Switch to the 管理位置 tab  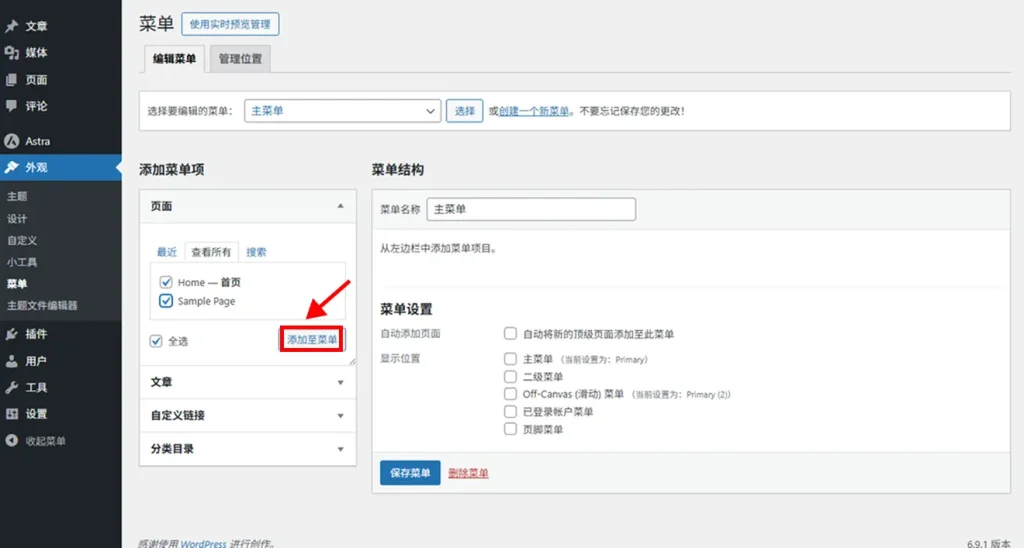[240, 59]
